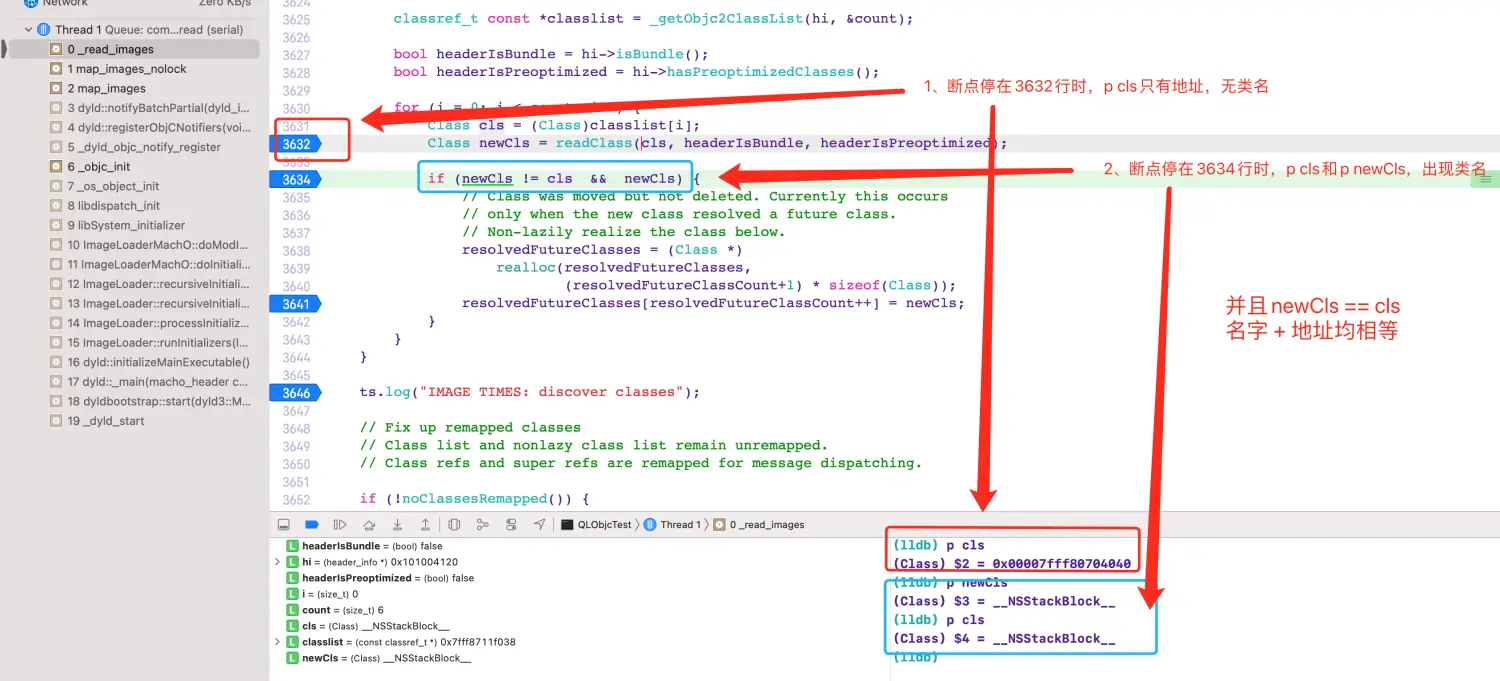Open the Debug Memory Graph icon
1500x681 pixels.
point(482,524)
